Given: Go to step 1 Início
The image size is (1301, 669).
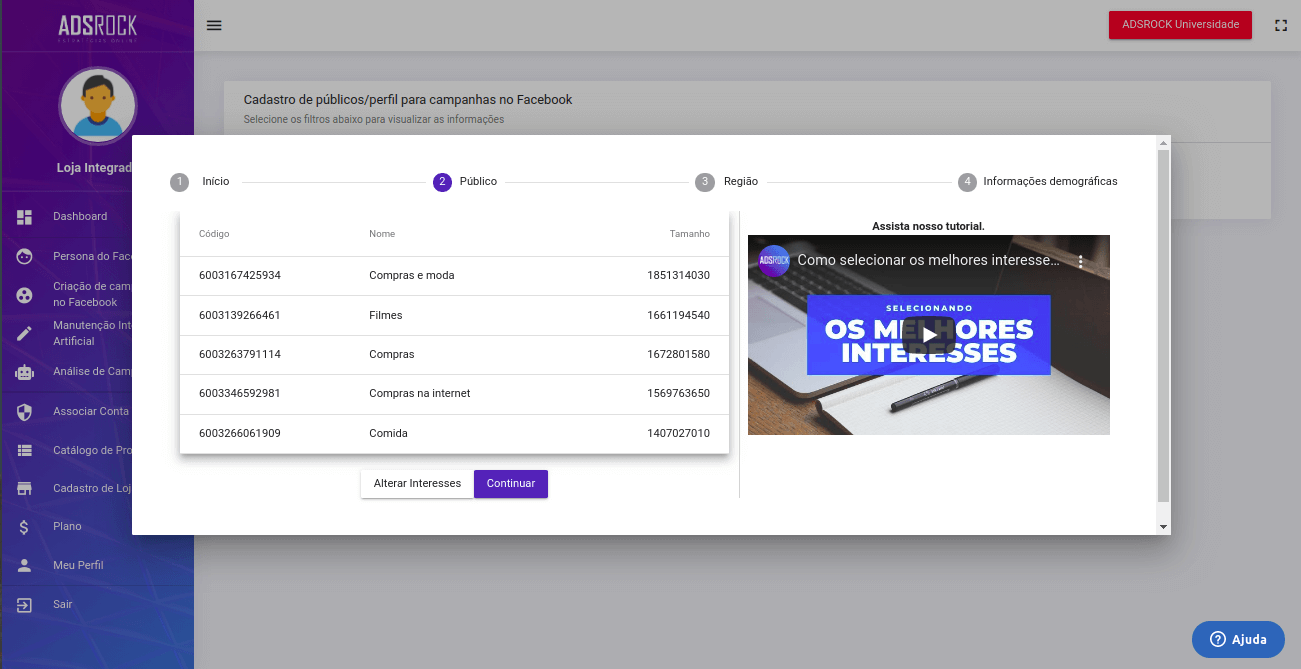Looking at the screenshot, I should coord(200,182).
